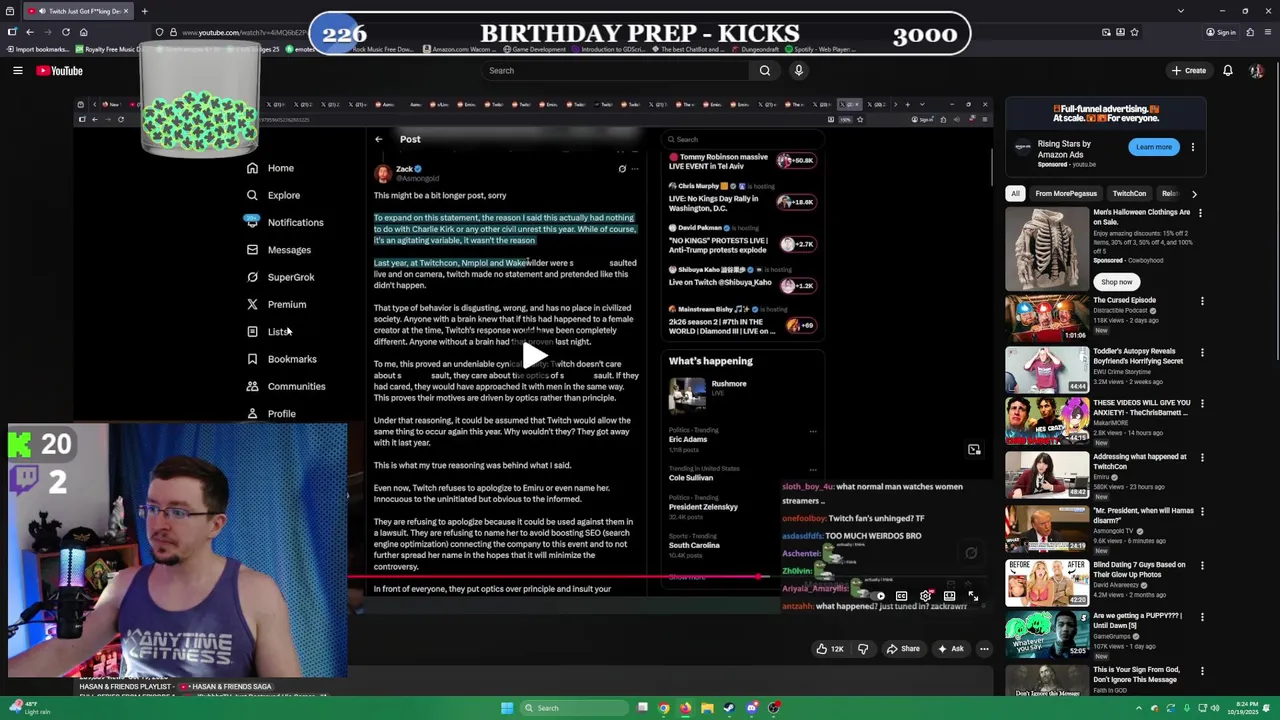Open Royalty Free Music bookmark
Image resolution: width=1280 pixels, height=720 pixels.
click(x=107, y=49)
